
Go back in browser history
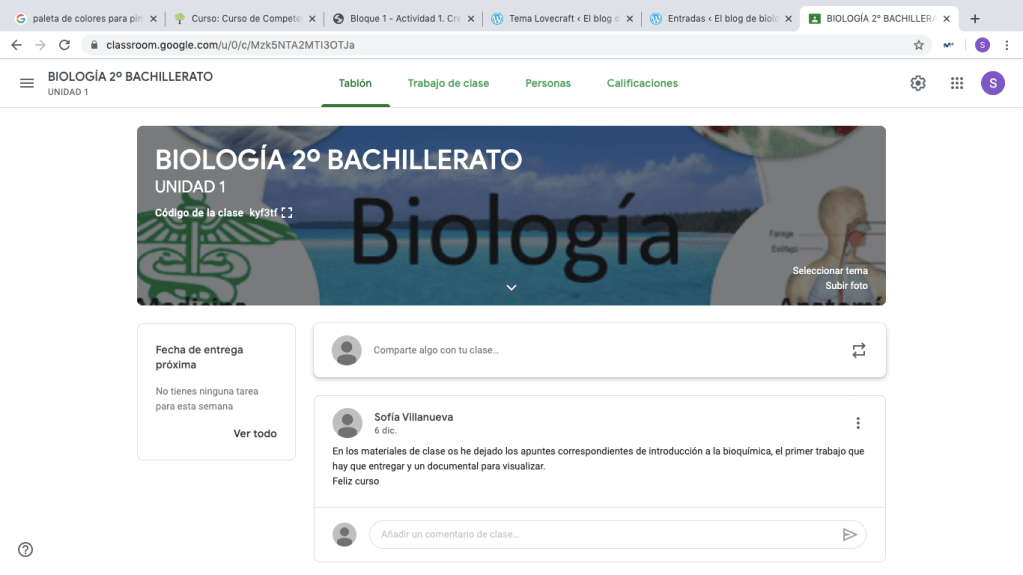[16, 45]
